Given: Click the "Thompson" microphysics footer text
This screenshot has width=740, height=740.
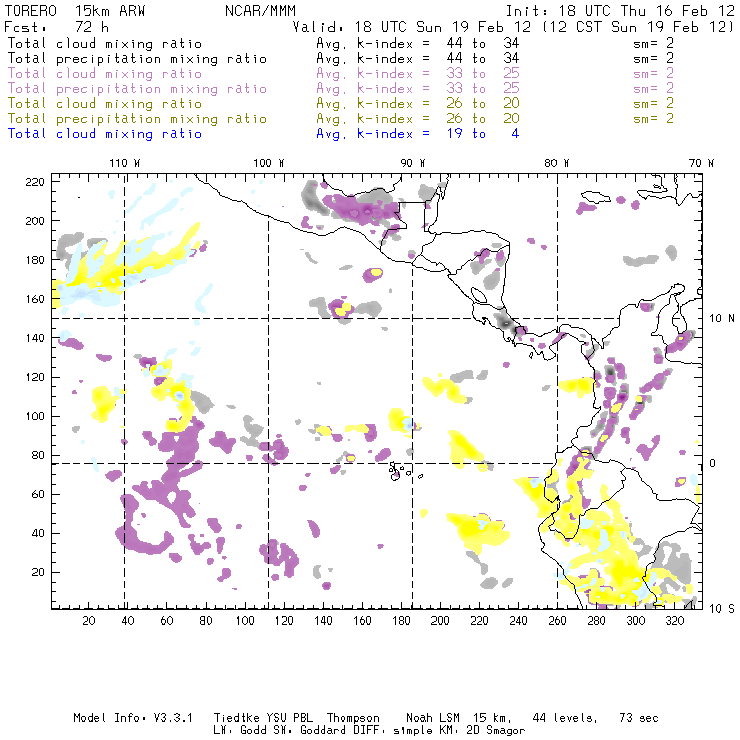Looking at the screenshot, I should 353,718.
